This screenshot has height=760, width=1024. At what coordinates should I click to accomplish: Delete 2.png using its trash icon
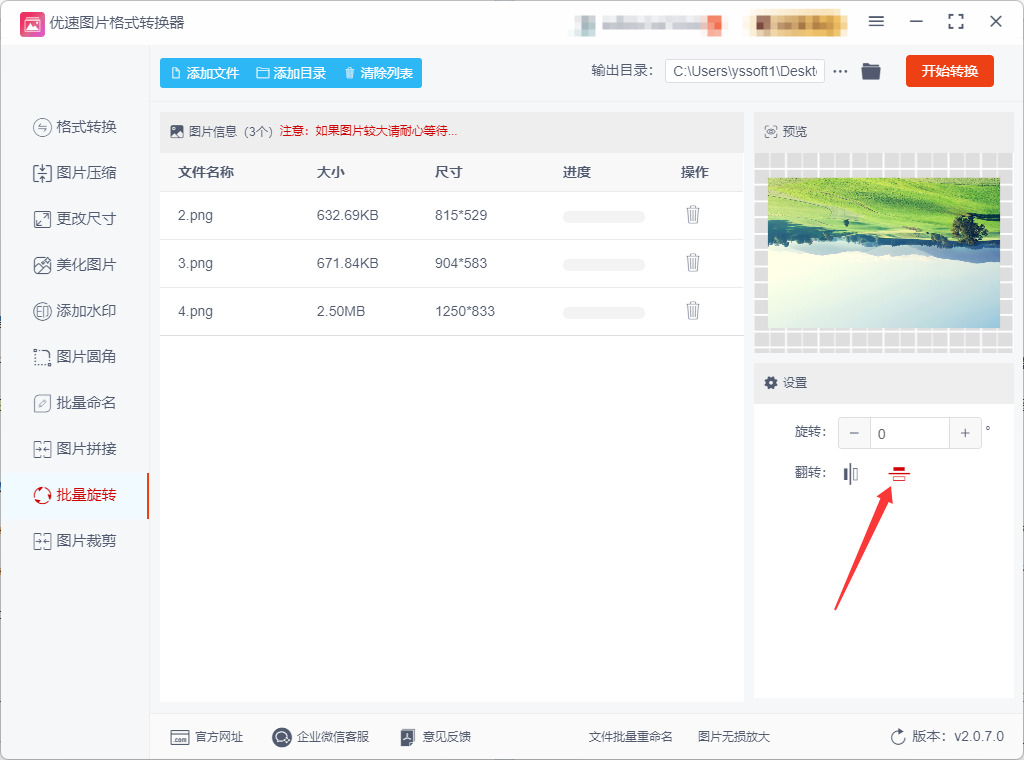(x=693, y=215)
